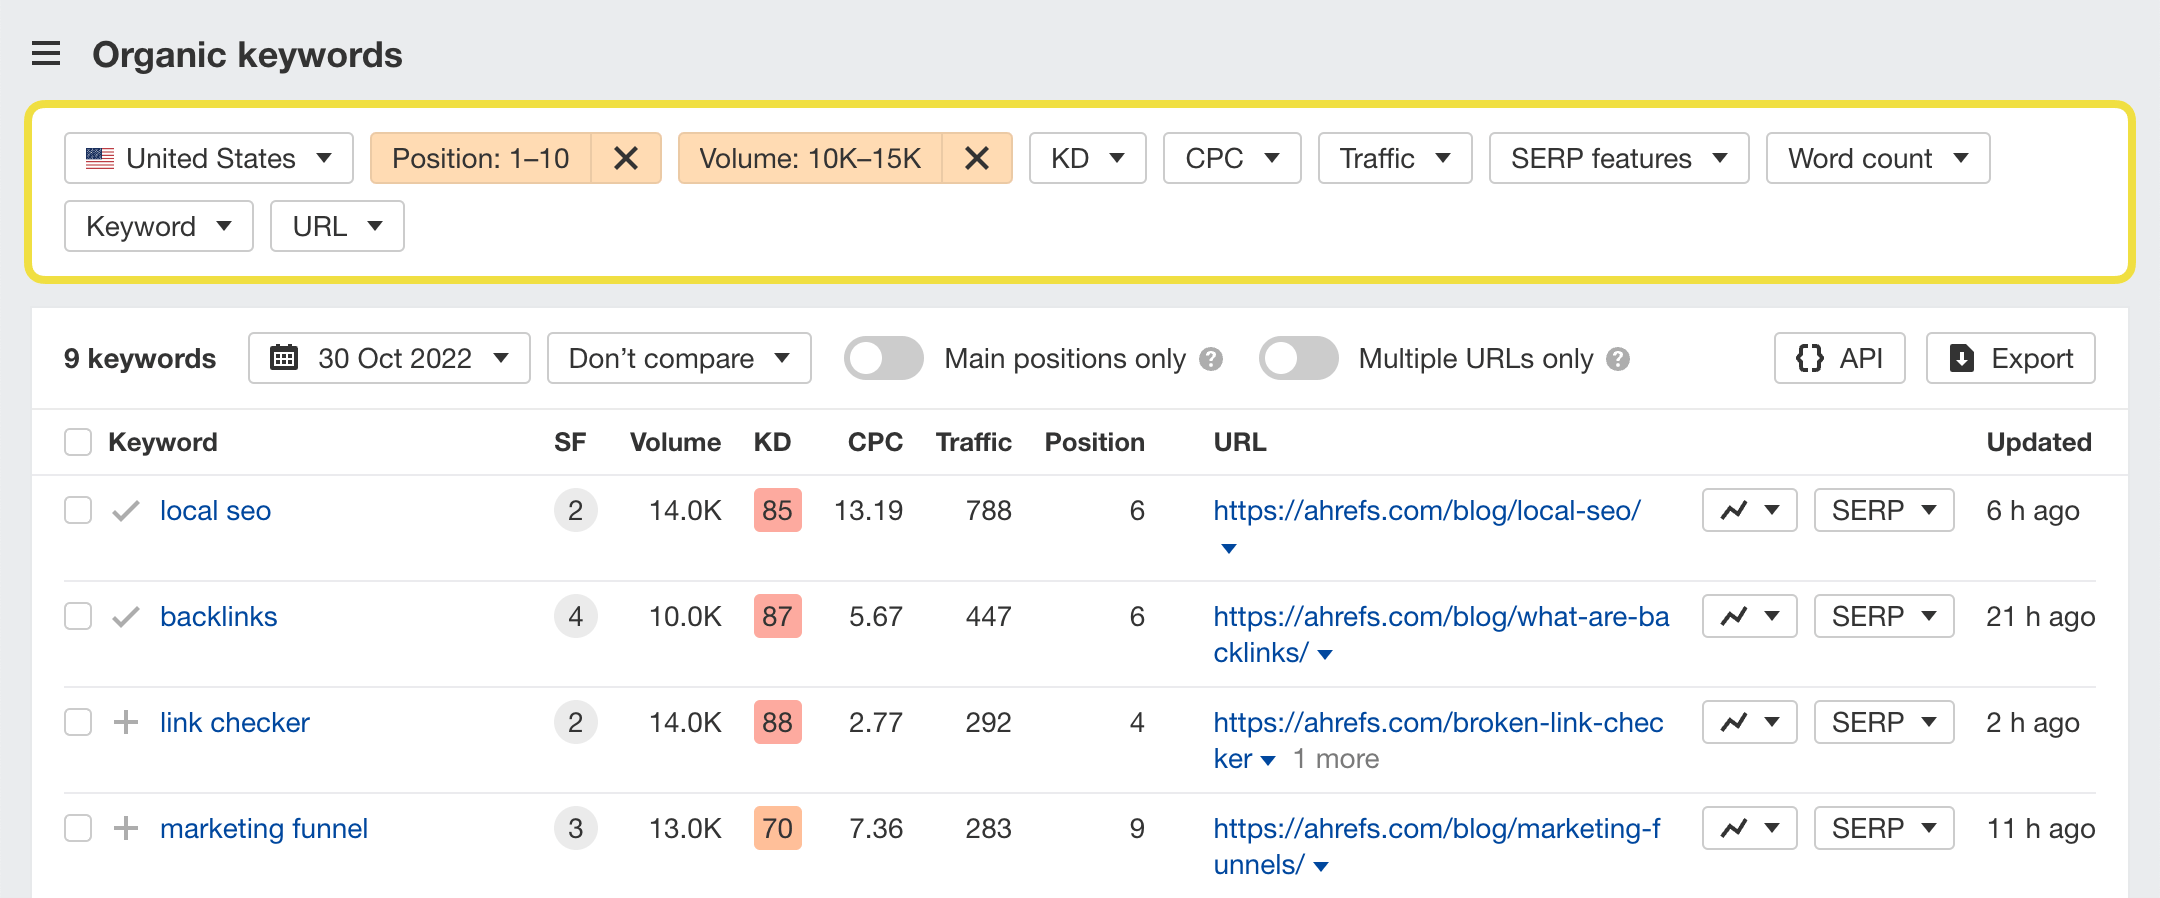Click the plus icon next to marketing funnel
This screenshot has height=898, width=2160.
(x=126, y=828)
